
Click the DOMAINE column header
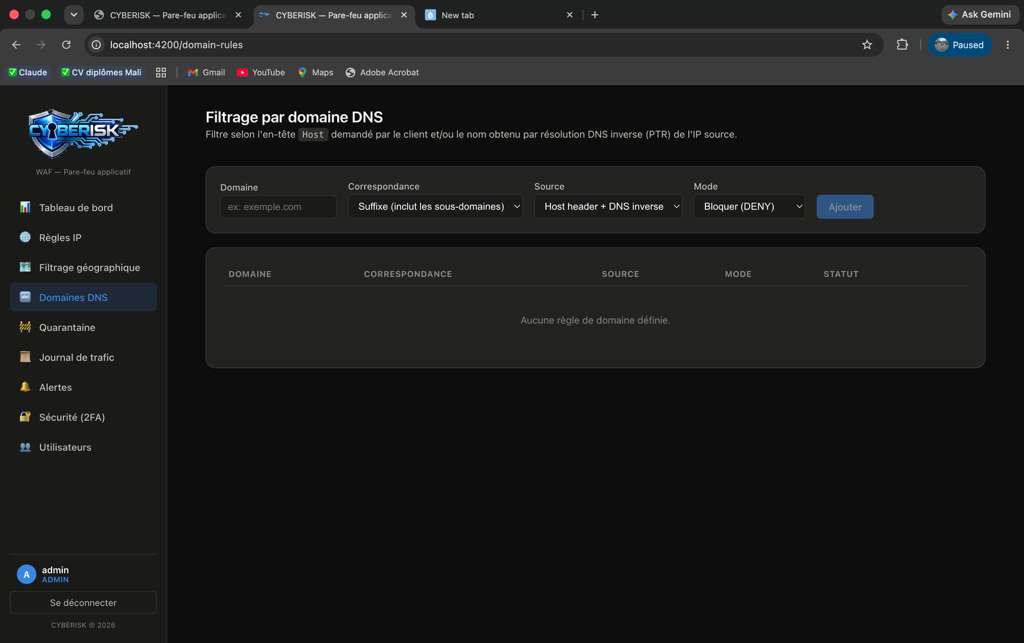249,274
